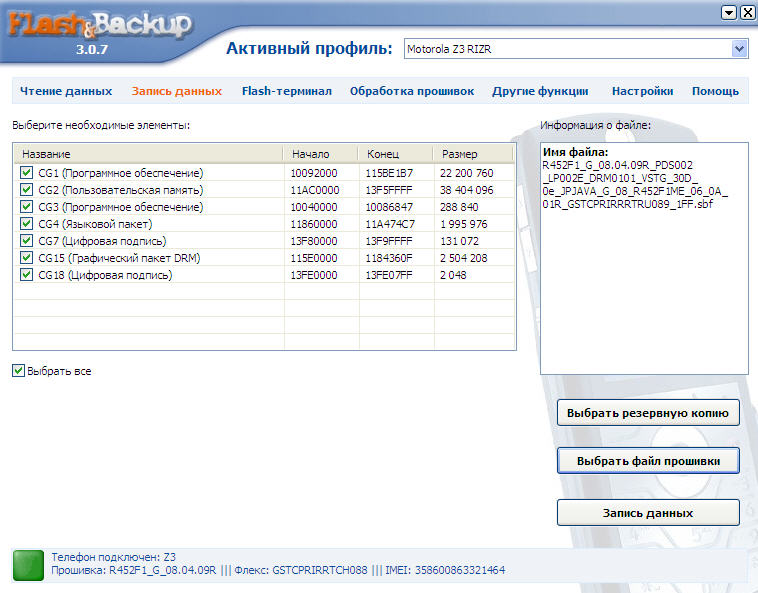Sort by the Название column header
Screen dimensions: 758x593
[x=148, y=154]
